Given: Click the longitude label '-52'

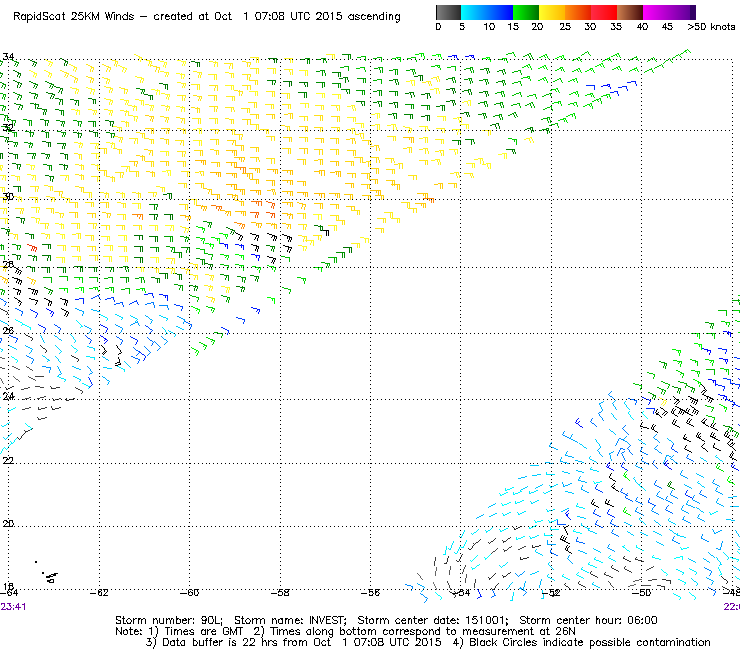Looking at the screenshot, I should (551, 593).
